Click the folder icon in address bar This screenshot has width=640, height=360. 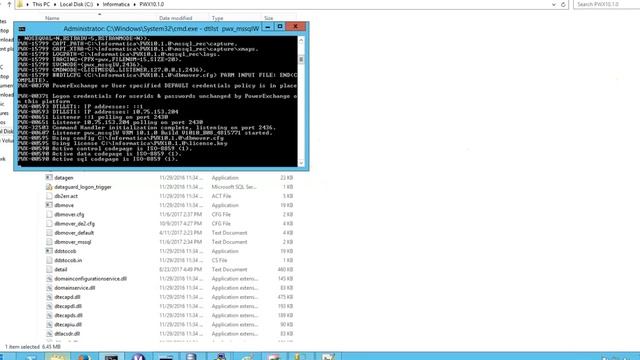(20, 4)
